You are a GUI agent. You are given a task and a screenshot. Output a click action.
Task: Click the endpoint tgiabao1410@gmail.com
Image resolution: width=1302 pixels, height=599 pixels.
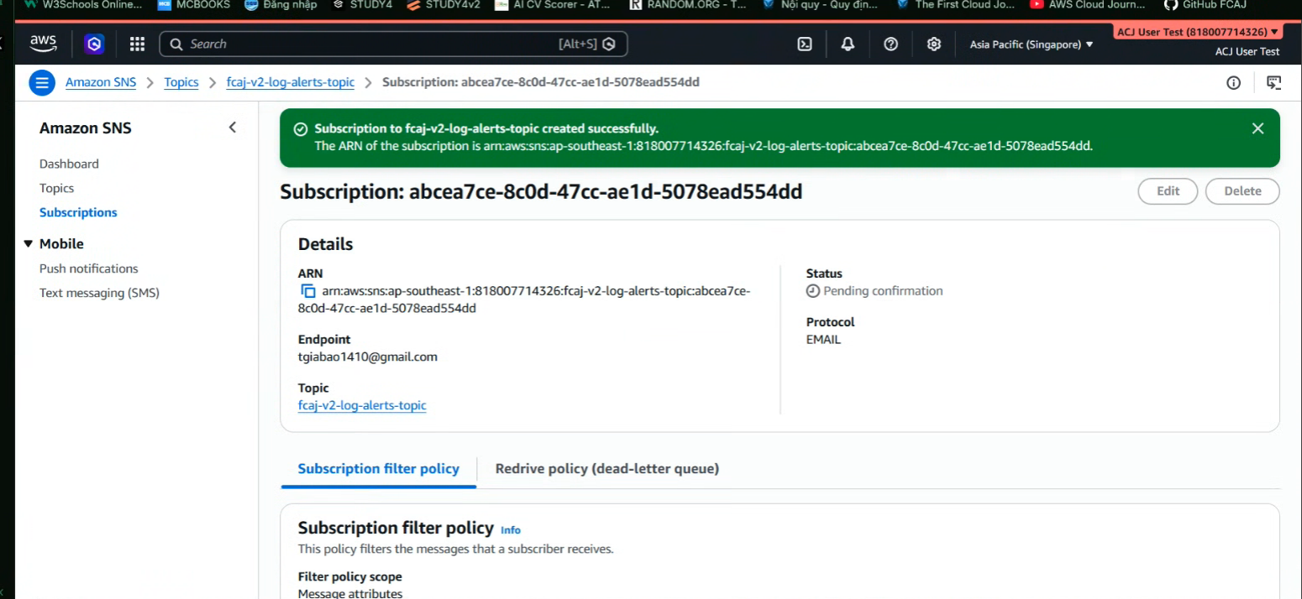click(x=367, y=357)
